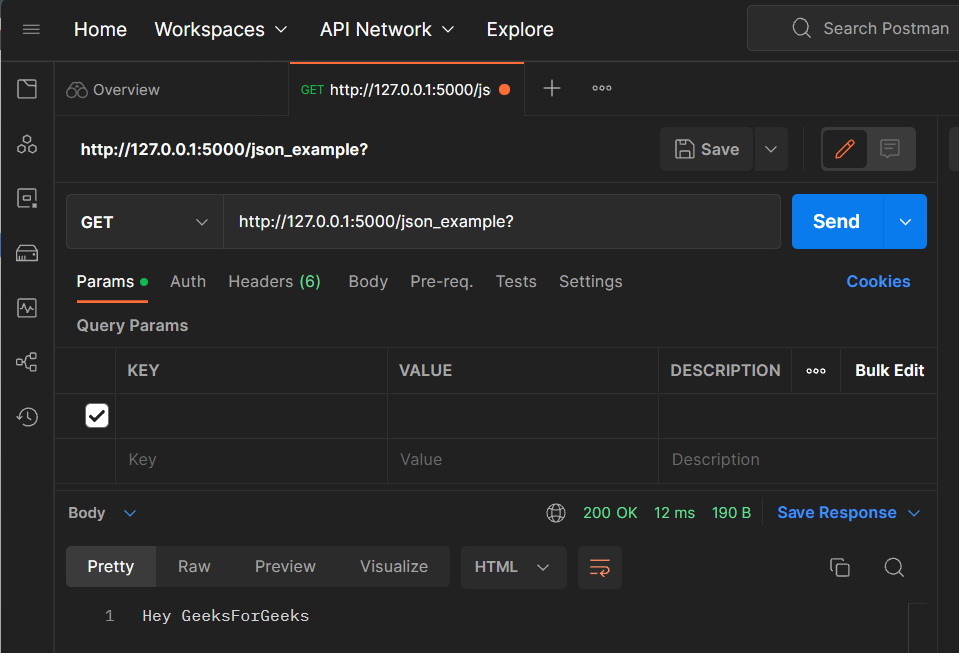Save the current request
The image size is (959, 653).
click(706, 149)
